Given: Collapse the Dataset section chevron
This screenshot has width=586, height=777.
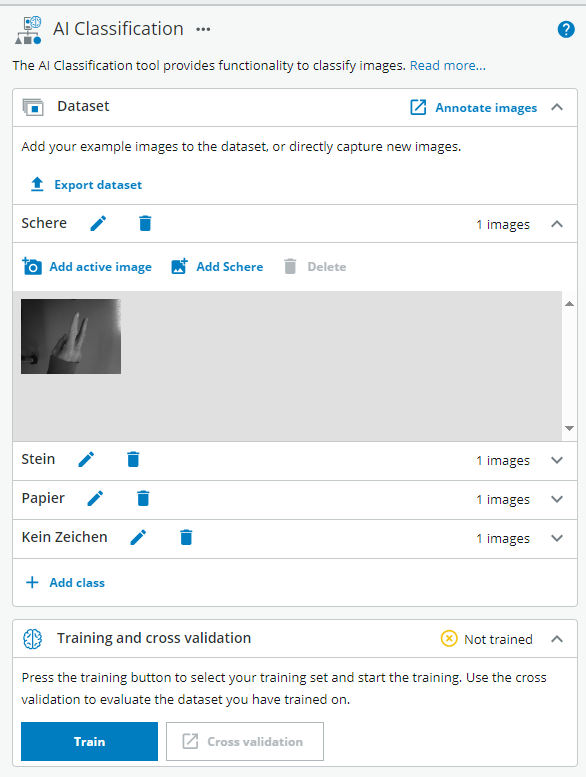Looking at the screenshot, I should 557,107.
